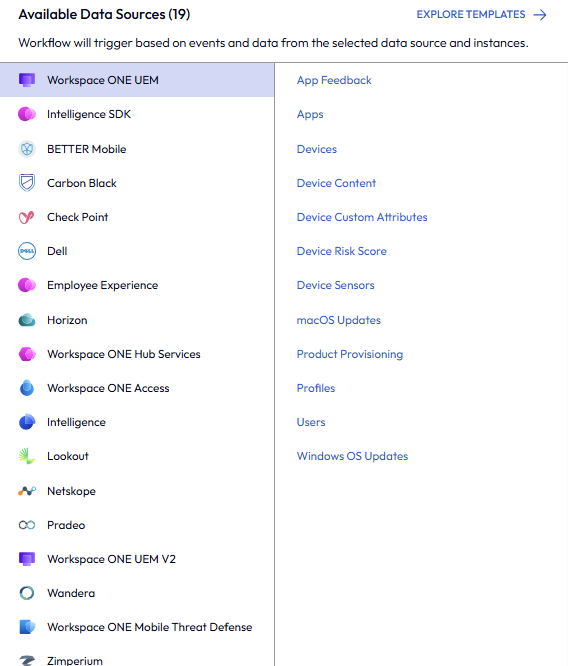Click the Intelligence SDK icon
The image size is (568, 666).
[27, 114]
